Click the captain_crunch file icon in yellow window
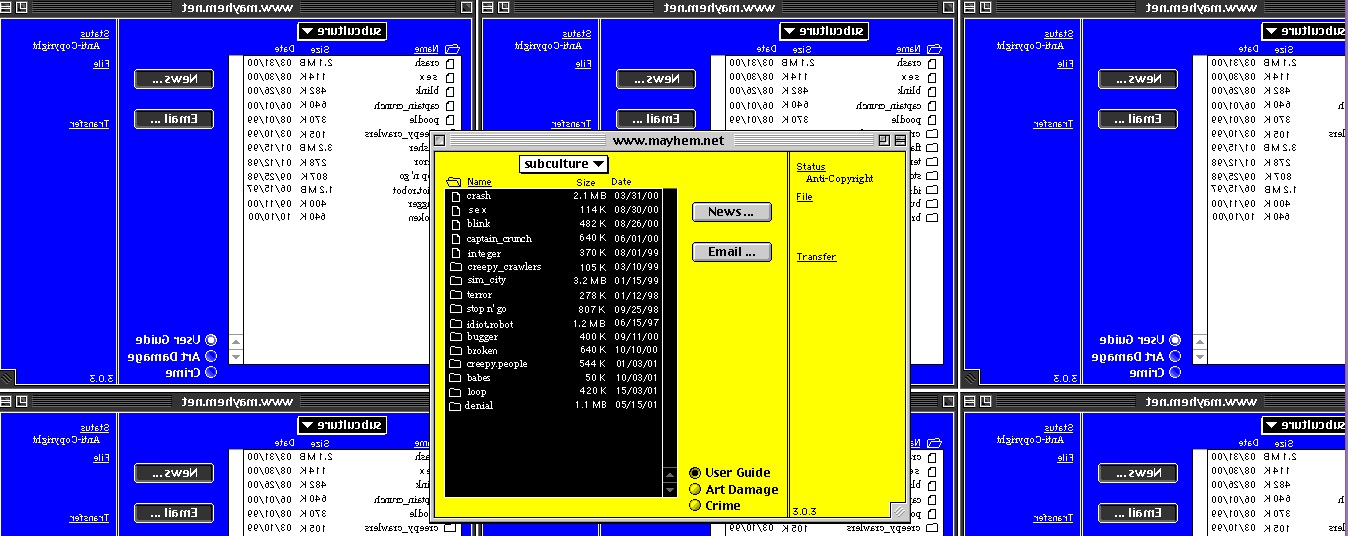 click(455, 239)
